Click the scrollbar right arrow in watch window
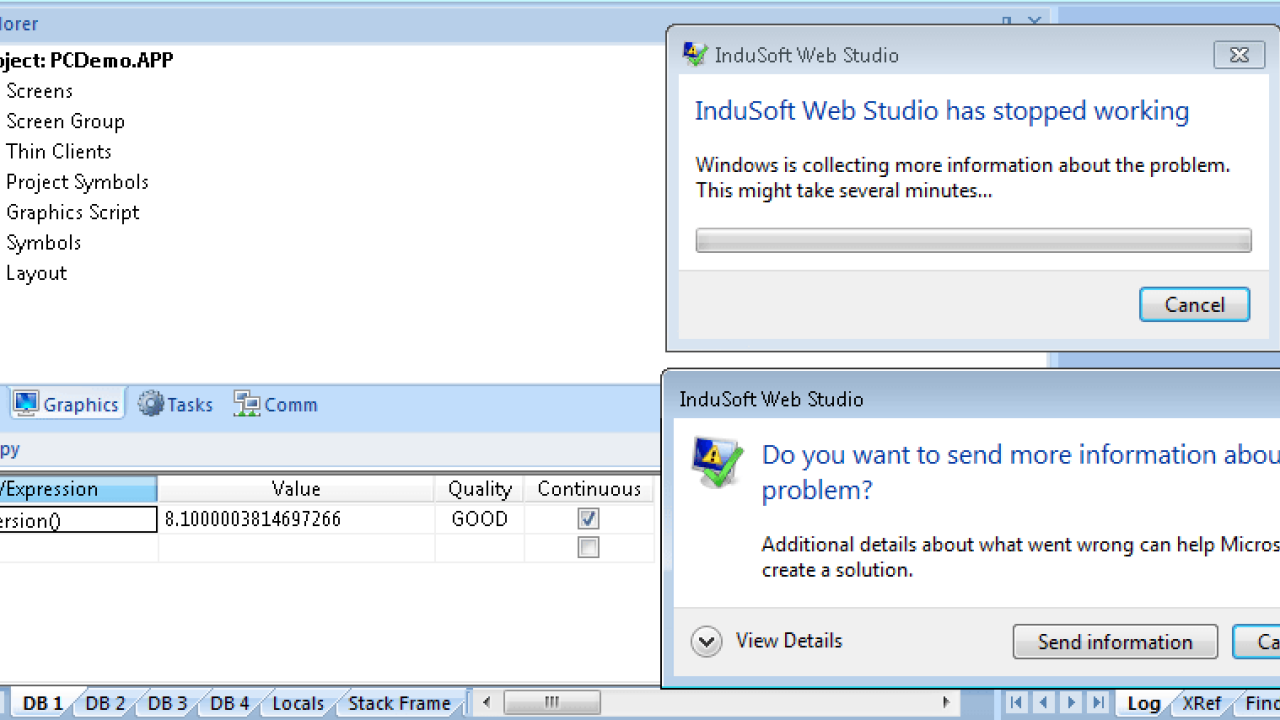 pos(948,703)
